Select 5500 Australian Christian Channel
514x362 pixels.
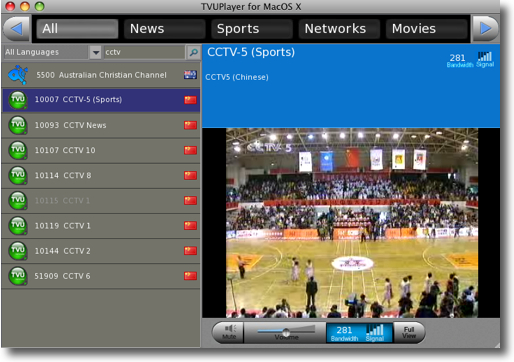[x=101, y=75]
